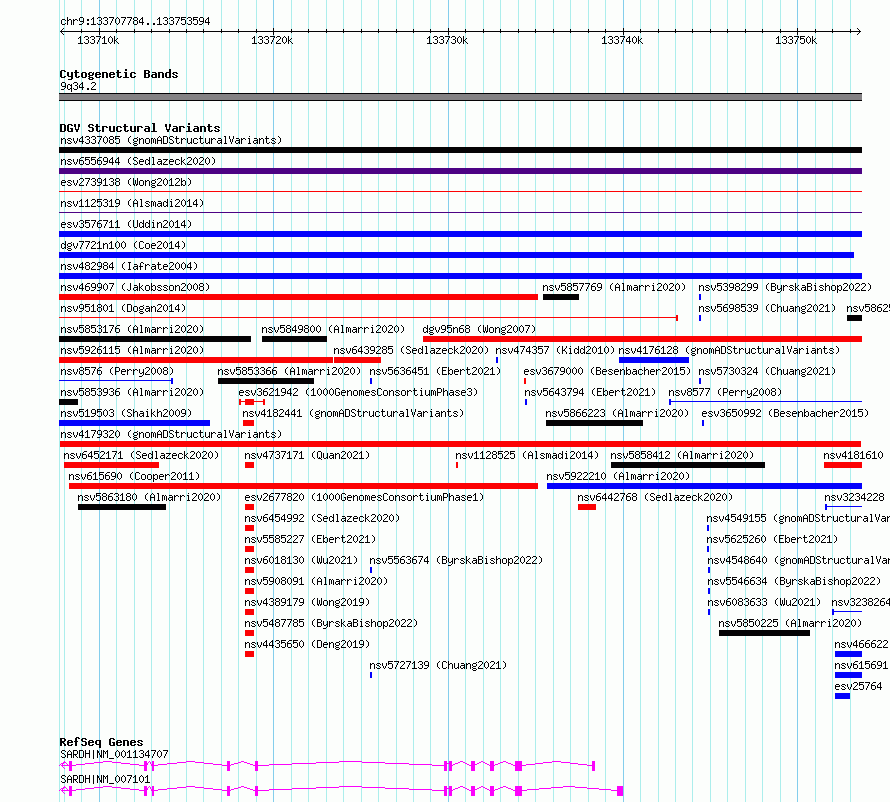Click nsv5853366 (Almarri2020) label
The width and height of the screenshot is (890, 802).
(289, 371)
